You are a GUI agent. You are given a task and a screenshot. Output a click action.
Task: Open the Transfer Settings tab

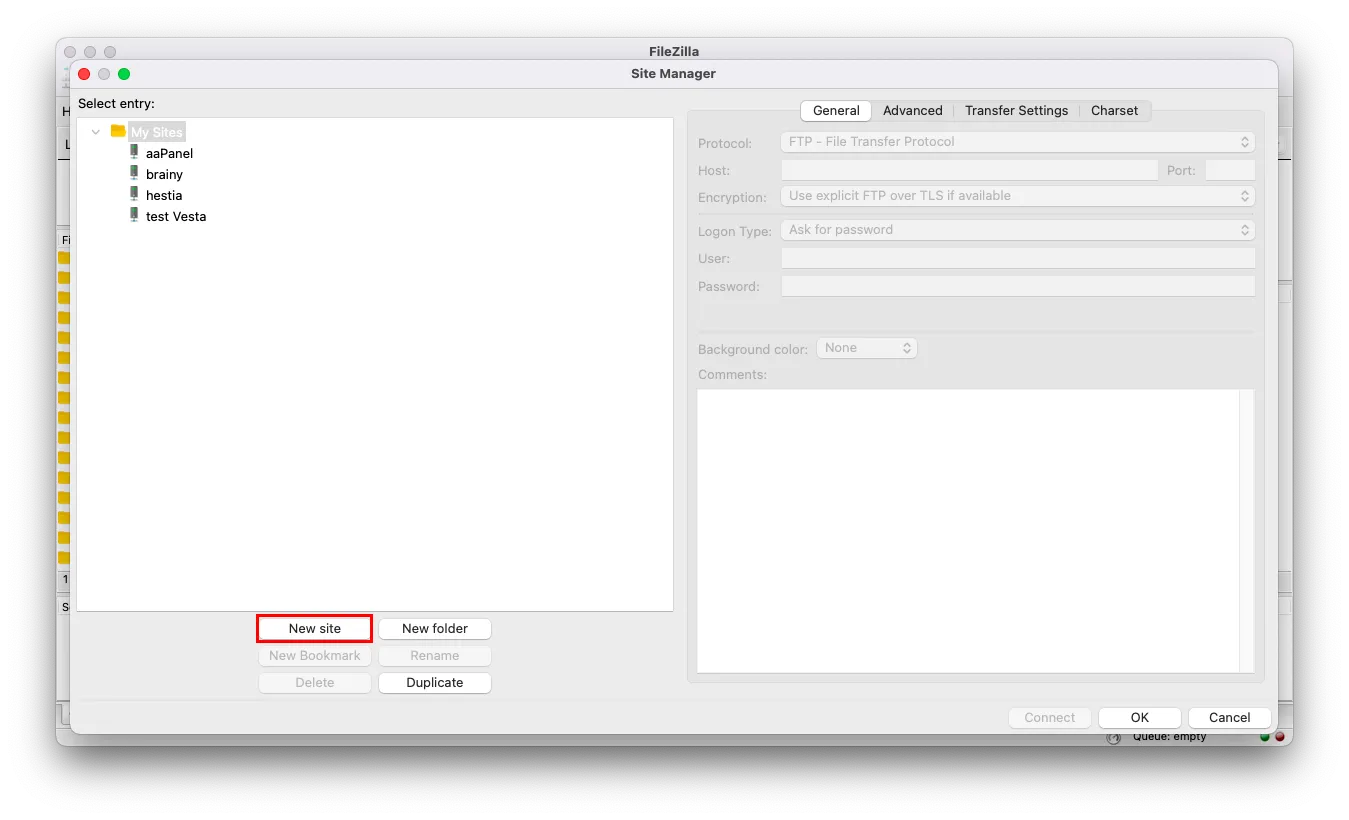(x=1016, y=110)
